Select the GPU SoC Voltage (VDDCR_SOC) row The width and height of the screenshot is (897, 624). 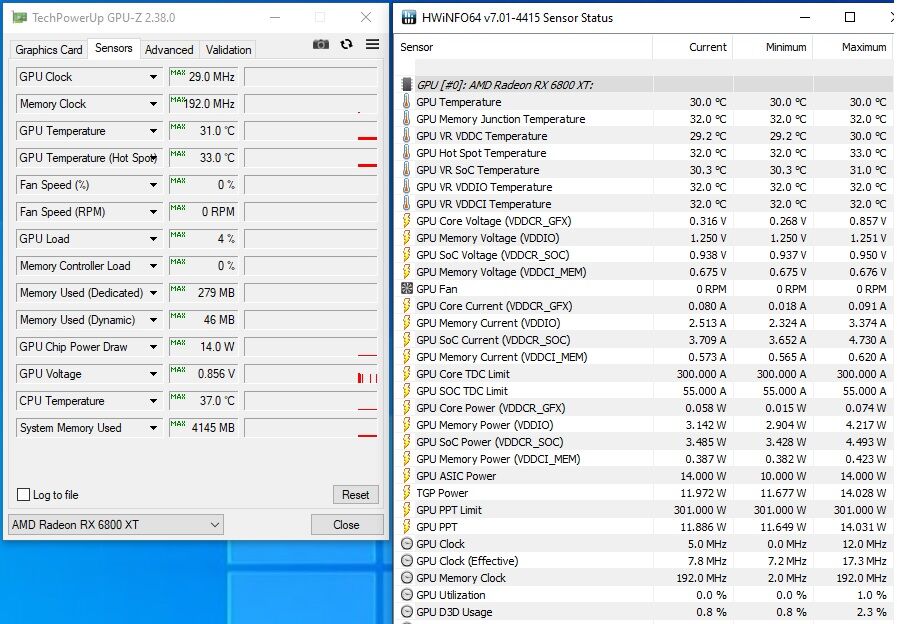pyautogui.click(x=644, y=255)
